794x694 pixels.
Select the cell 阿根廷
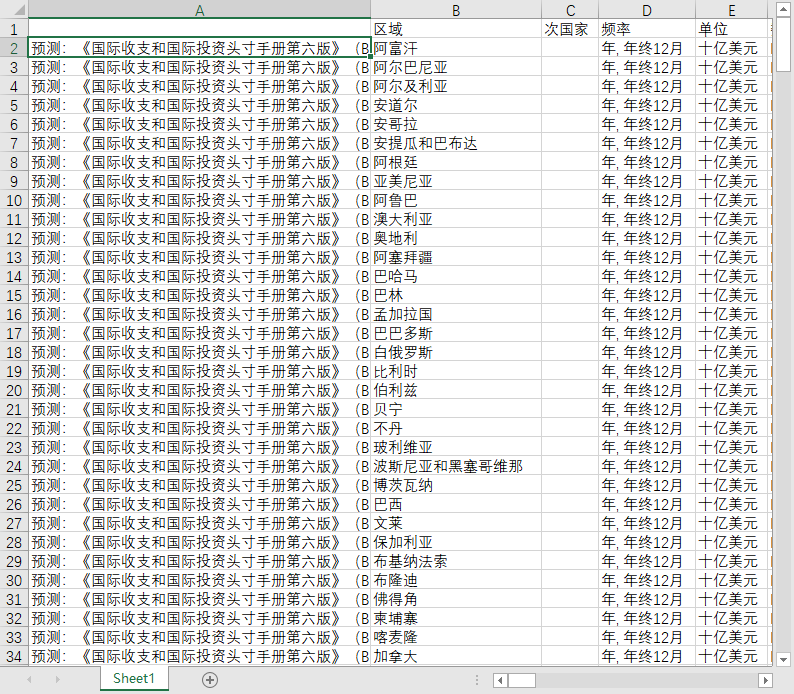click(456, 162)
